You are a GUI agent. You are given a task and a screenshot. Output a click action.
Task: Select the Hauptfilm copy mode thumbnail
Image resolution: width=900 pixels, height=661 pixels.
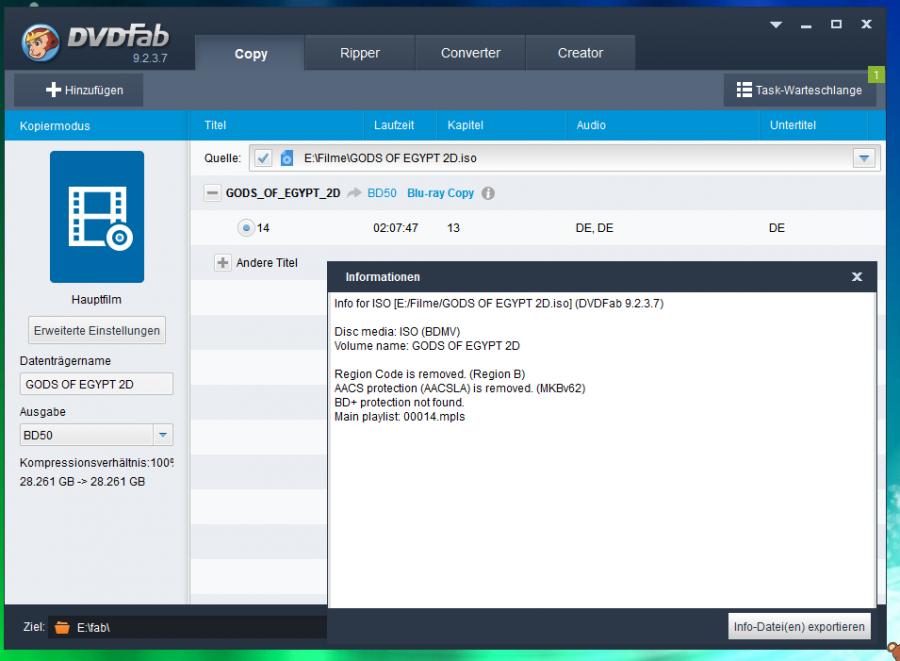96,217
